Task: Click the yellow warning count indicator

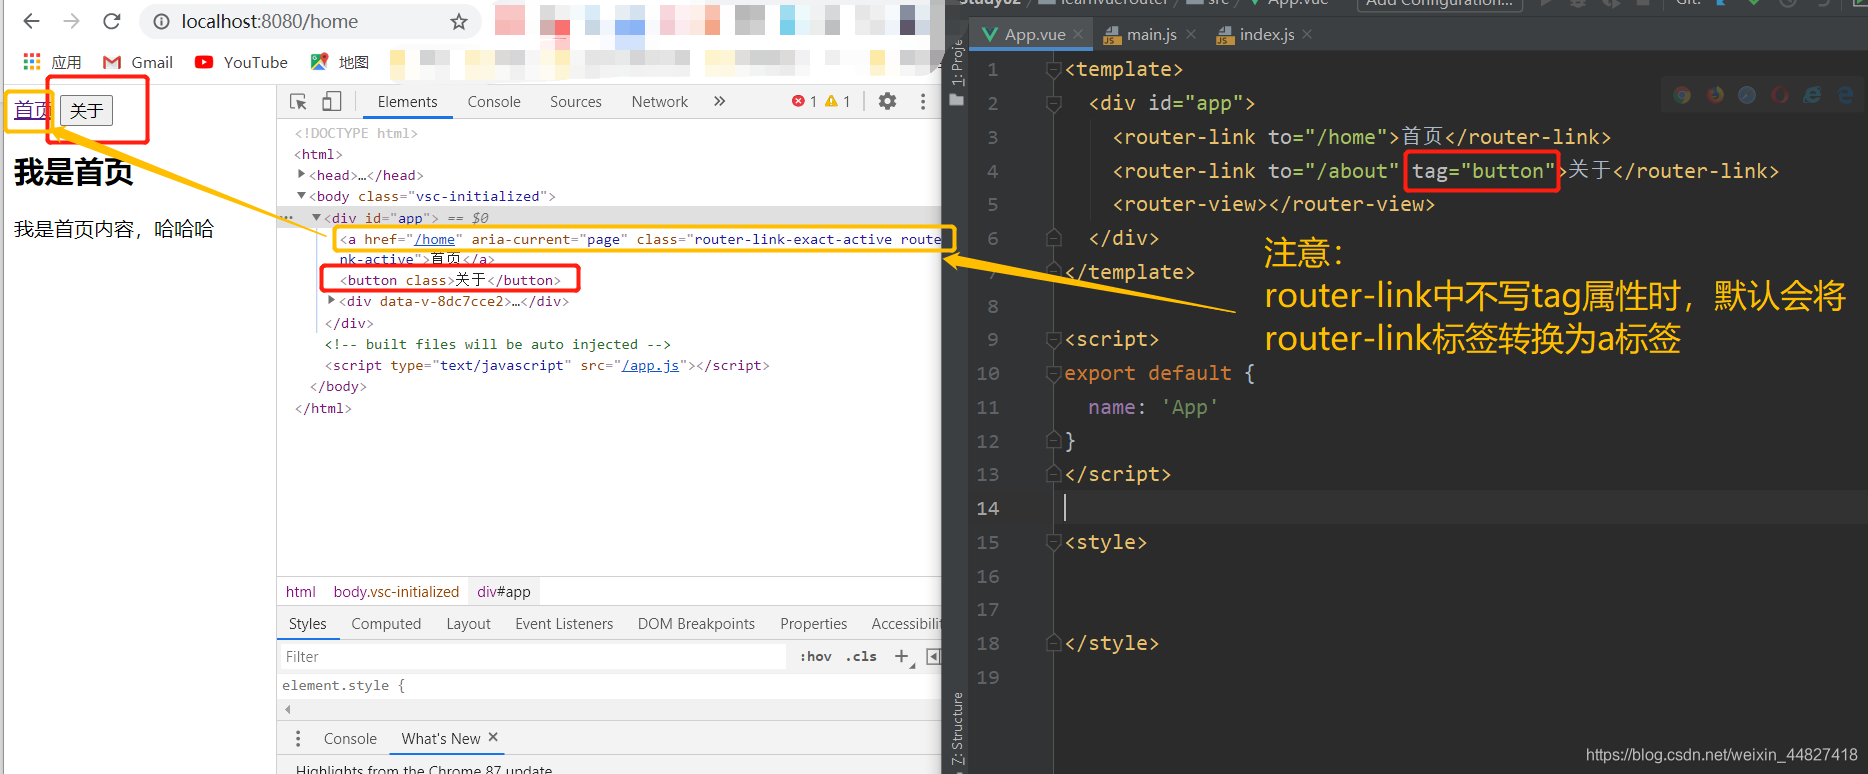Action: point(837,101)
